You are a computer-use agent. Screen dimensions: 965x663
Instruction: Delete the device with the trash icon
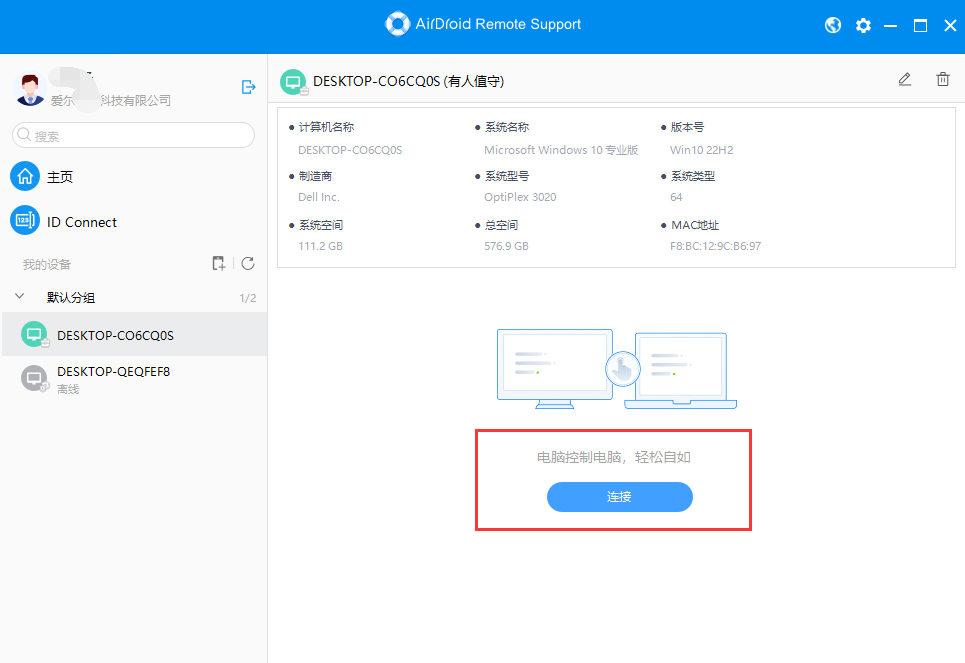tap(942, 79)
